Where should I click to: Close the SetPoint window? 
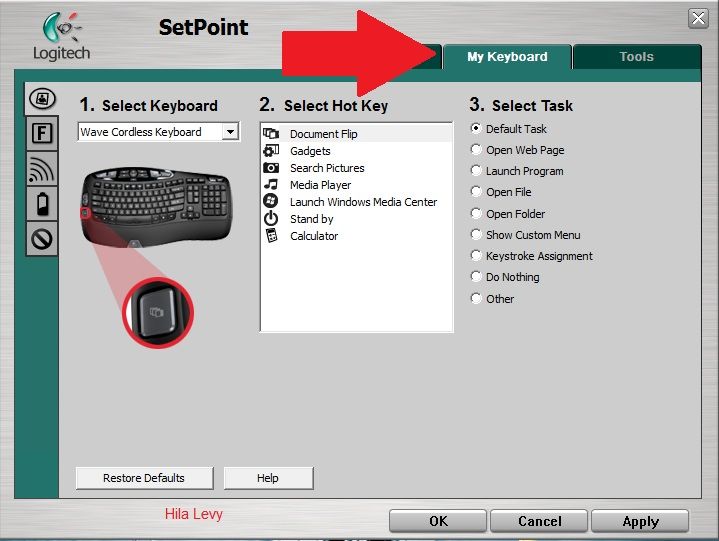coord(698,19)
